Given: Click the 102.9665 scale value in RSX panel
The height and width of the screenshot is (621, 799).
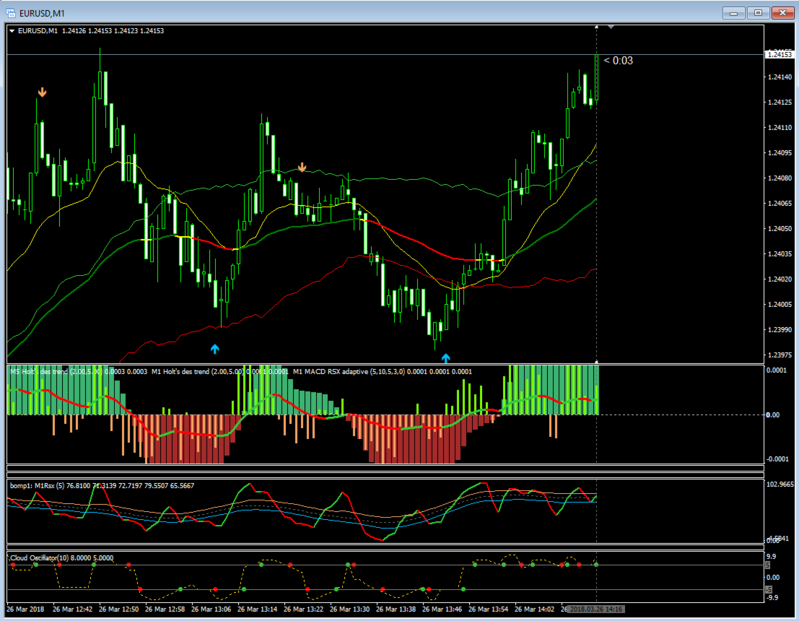Looking at the screenshot, I should pyautogui.click(x=780, y=484).
